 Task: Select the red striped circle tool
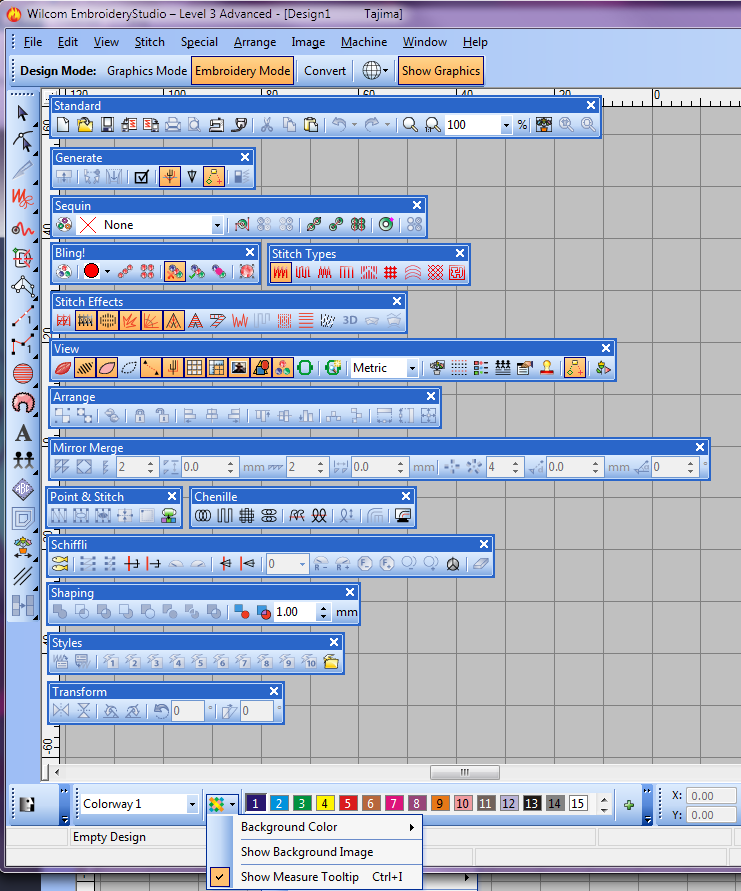click(23, 373)
